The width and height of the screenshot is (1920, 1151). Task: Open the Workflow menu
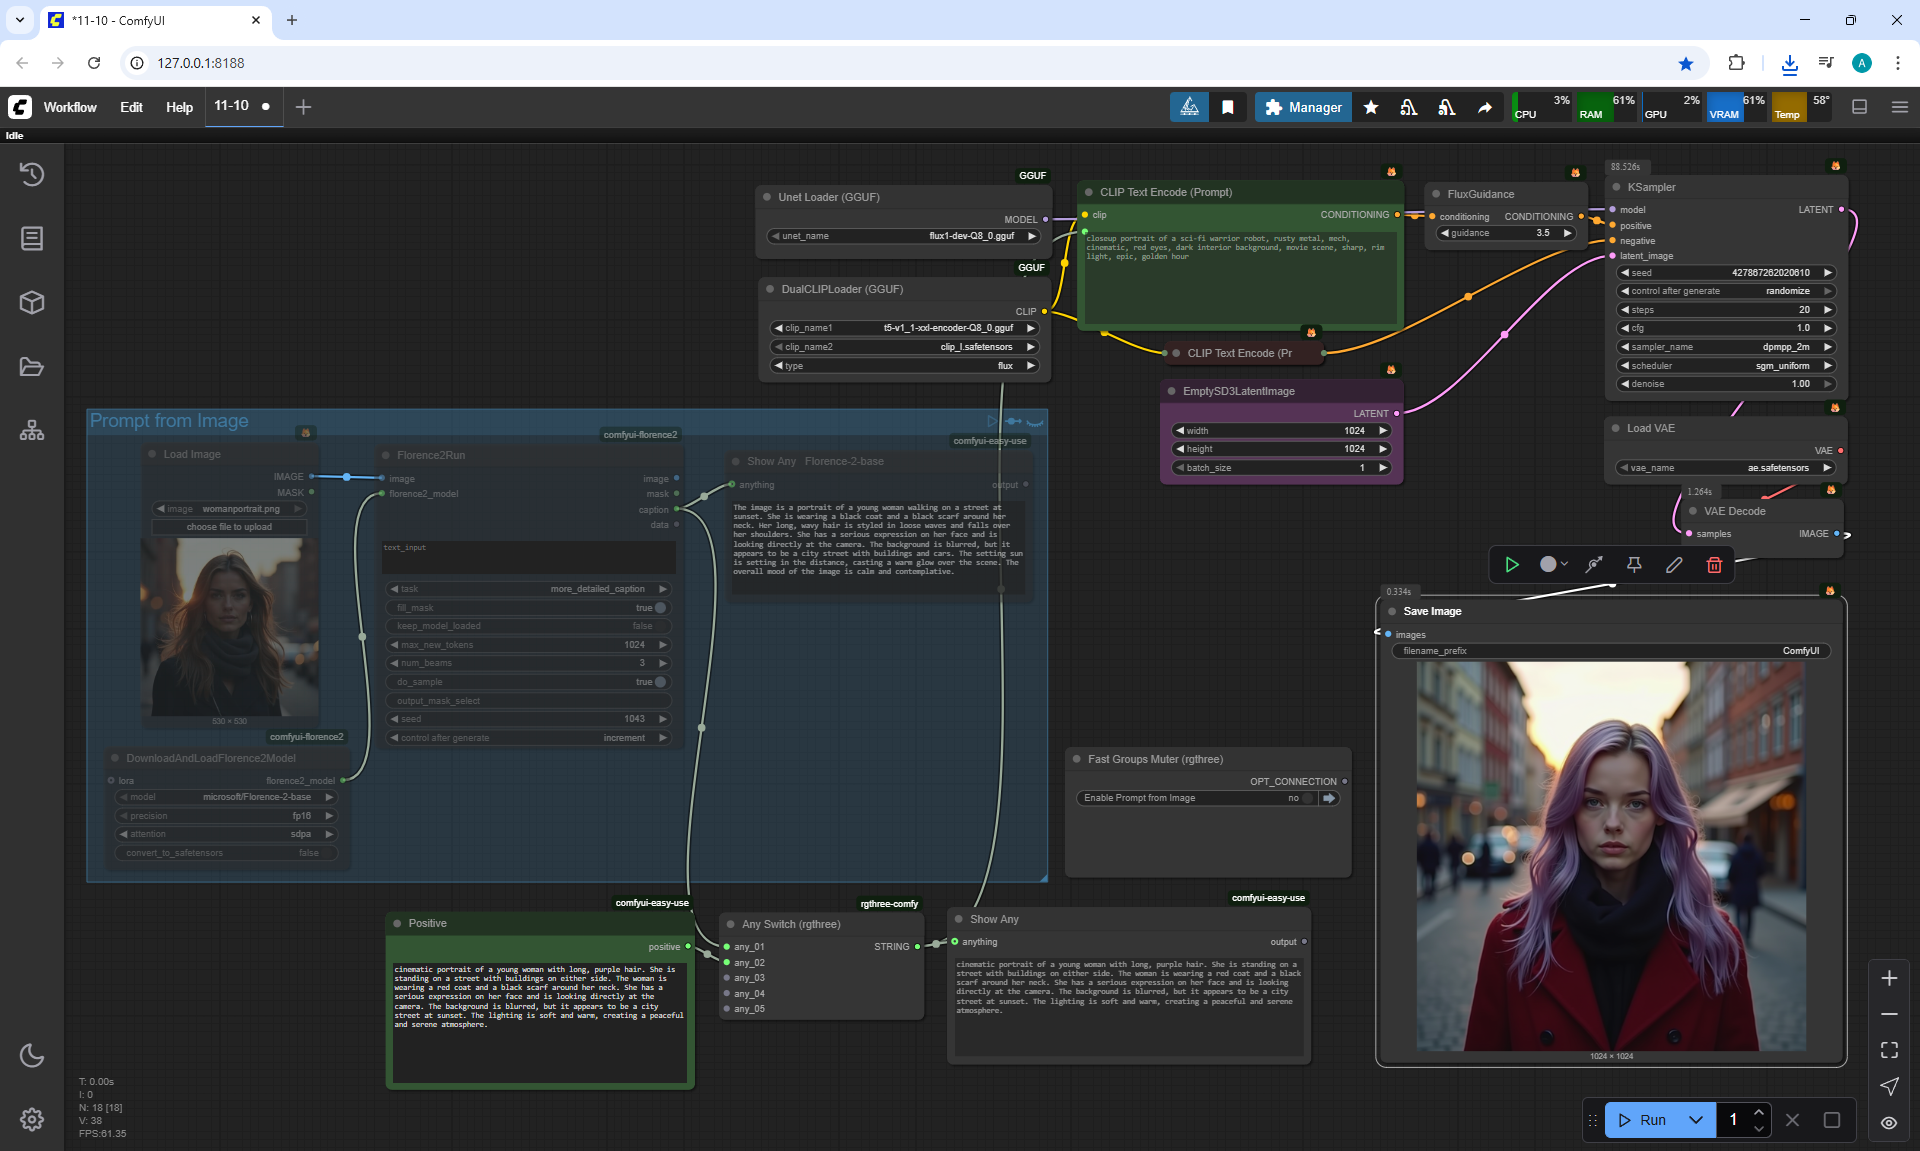[x=70, y=107]
